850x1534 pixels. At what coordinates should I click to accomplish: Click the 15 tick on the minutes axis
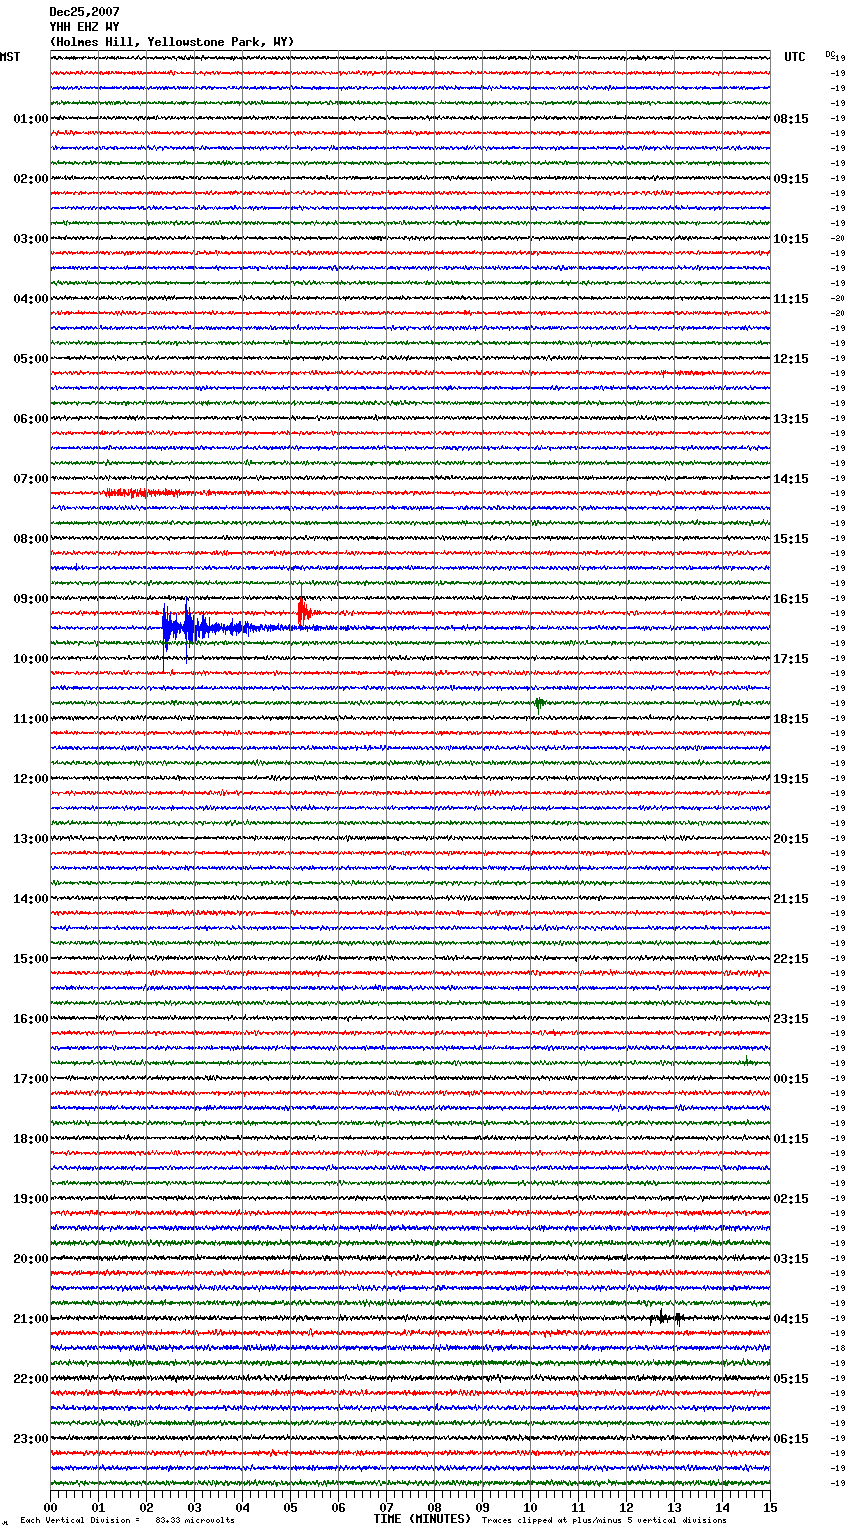770,1507
